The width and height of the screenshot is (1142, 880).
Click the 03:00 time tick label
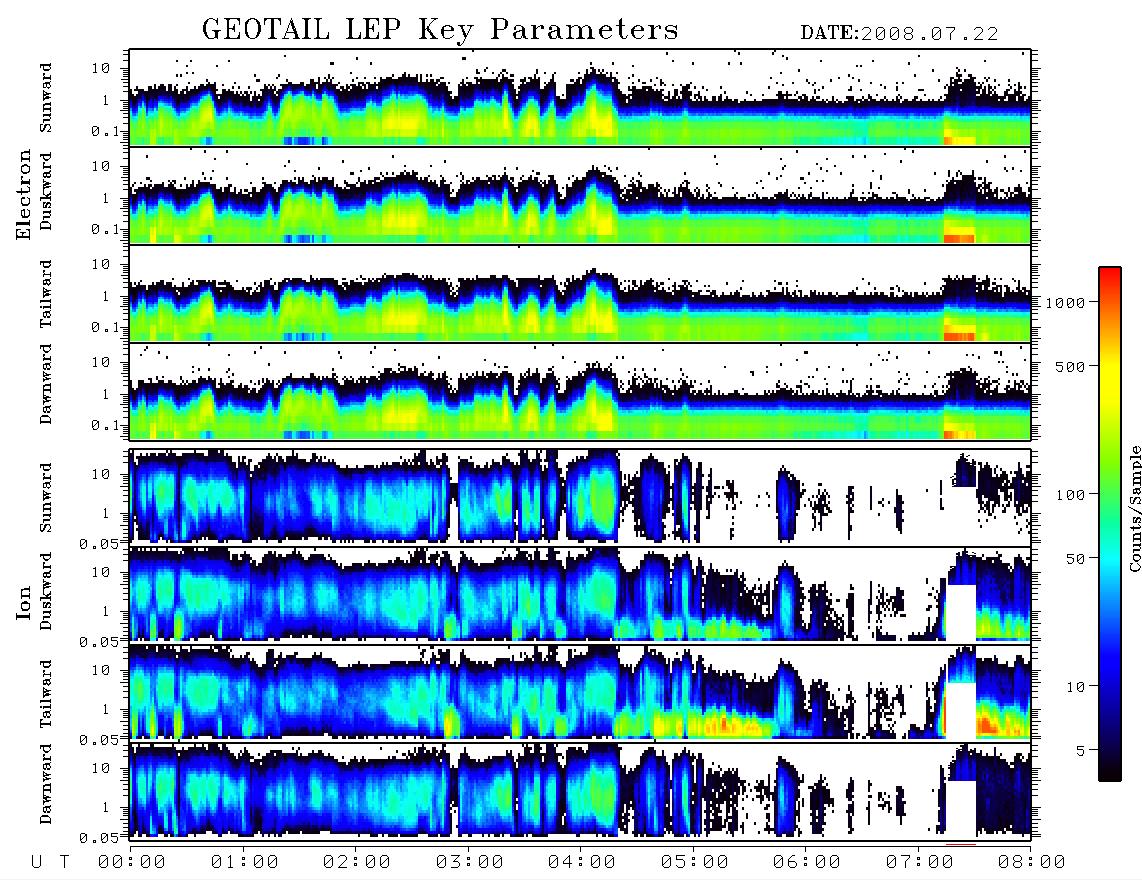click(x=470, y=862)
